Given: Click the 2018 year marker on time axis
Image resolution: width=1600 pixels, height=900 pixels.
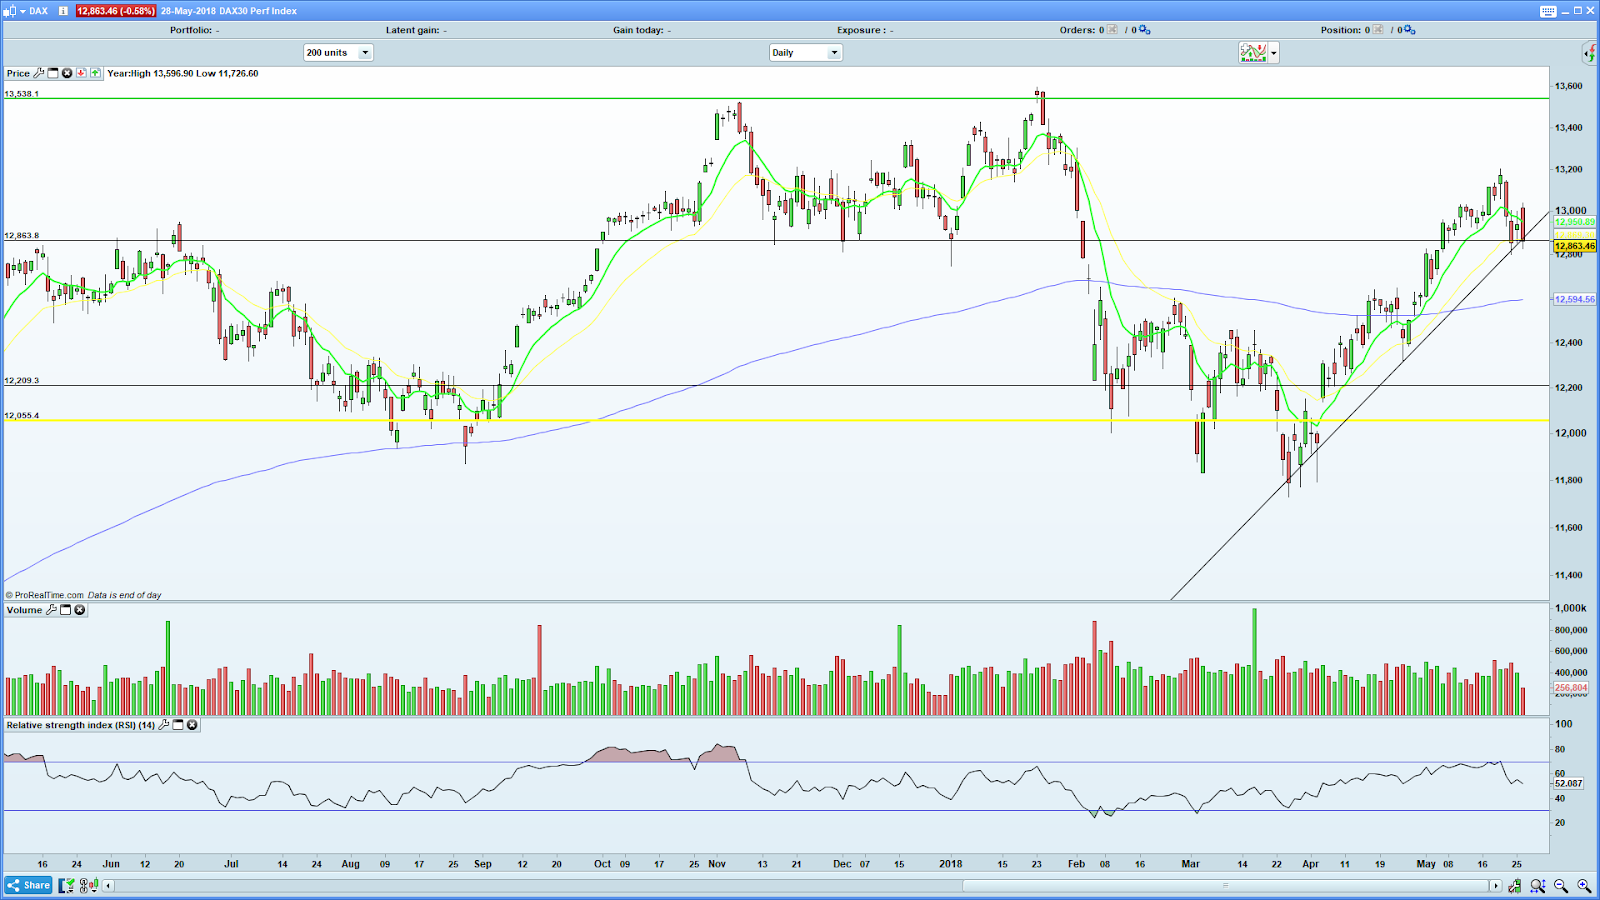Looking at the screenshot, I should (x=951, y=864).
